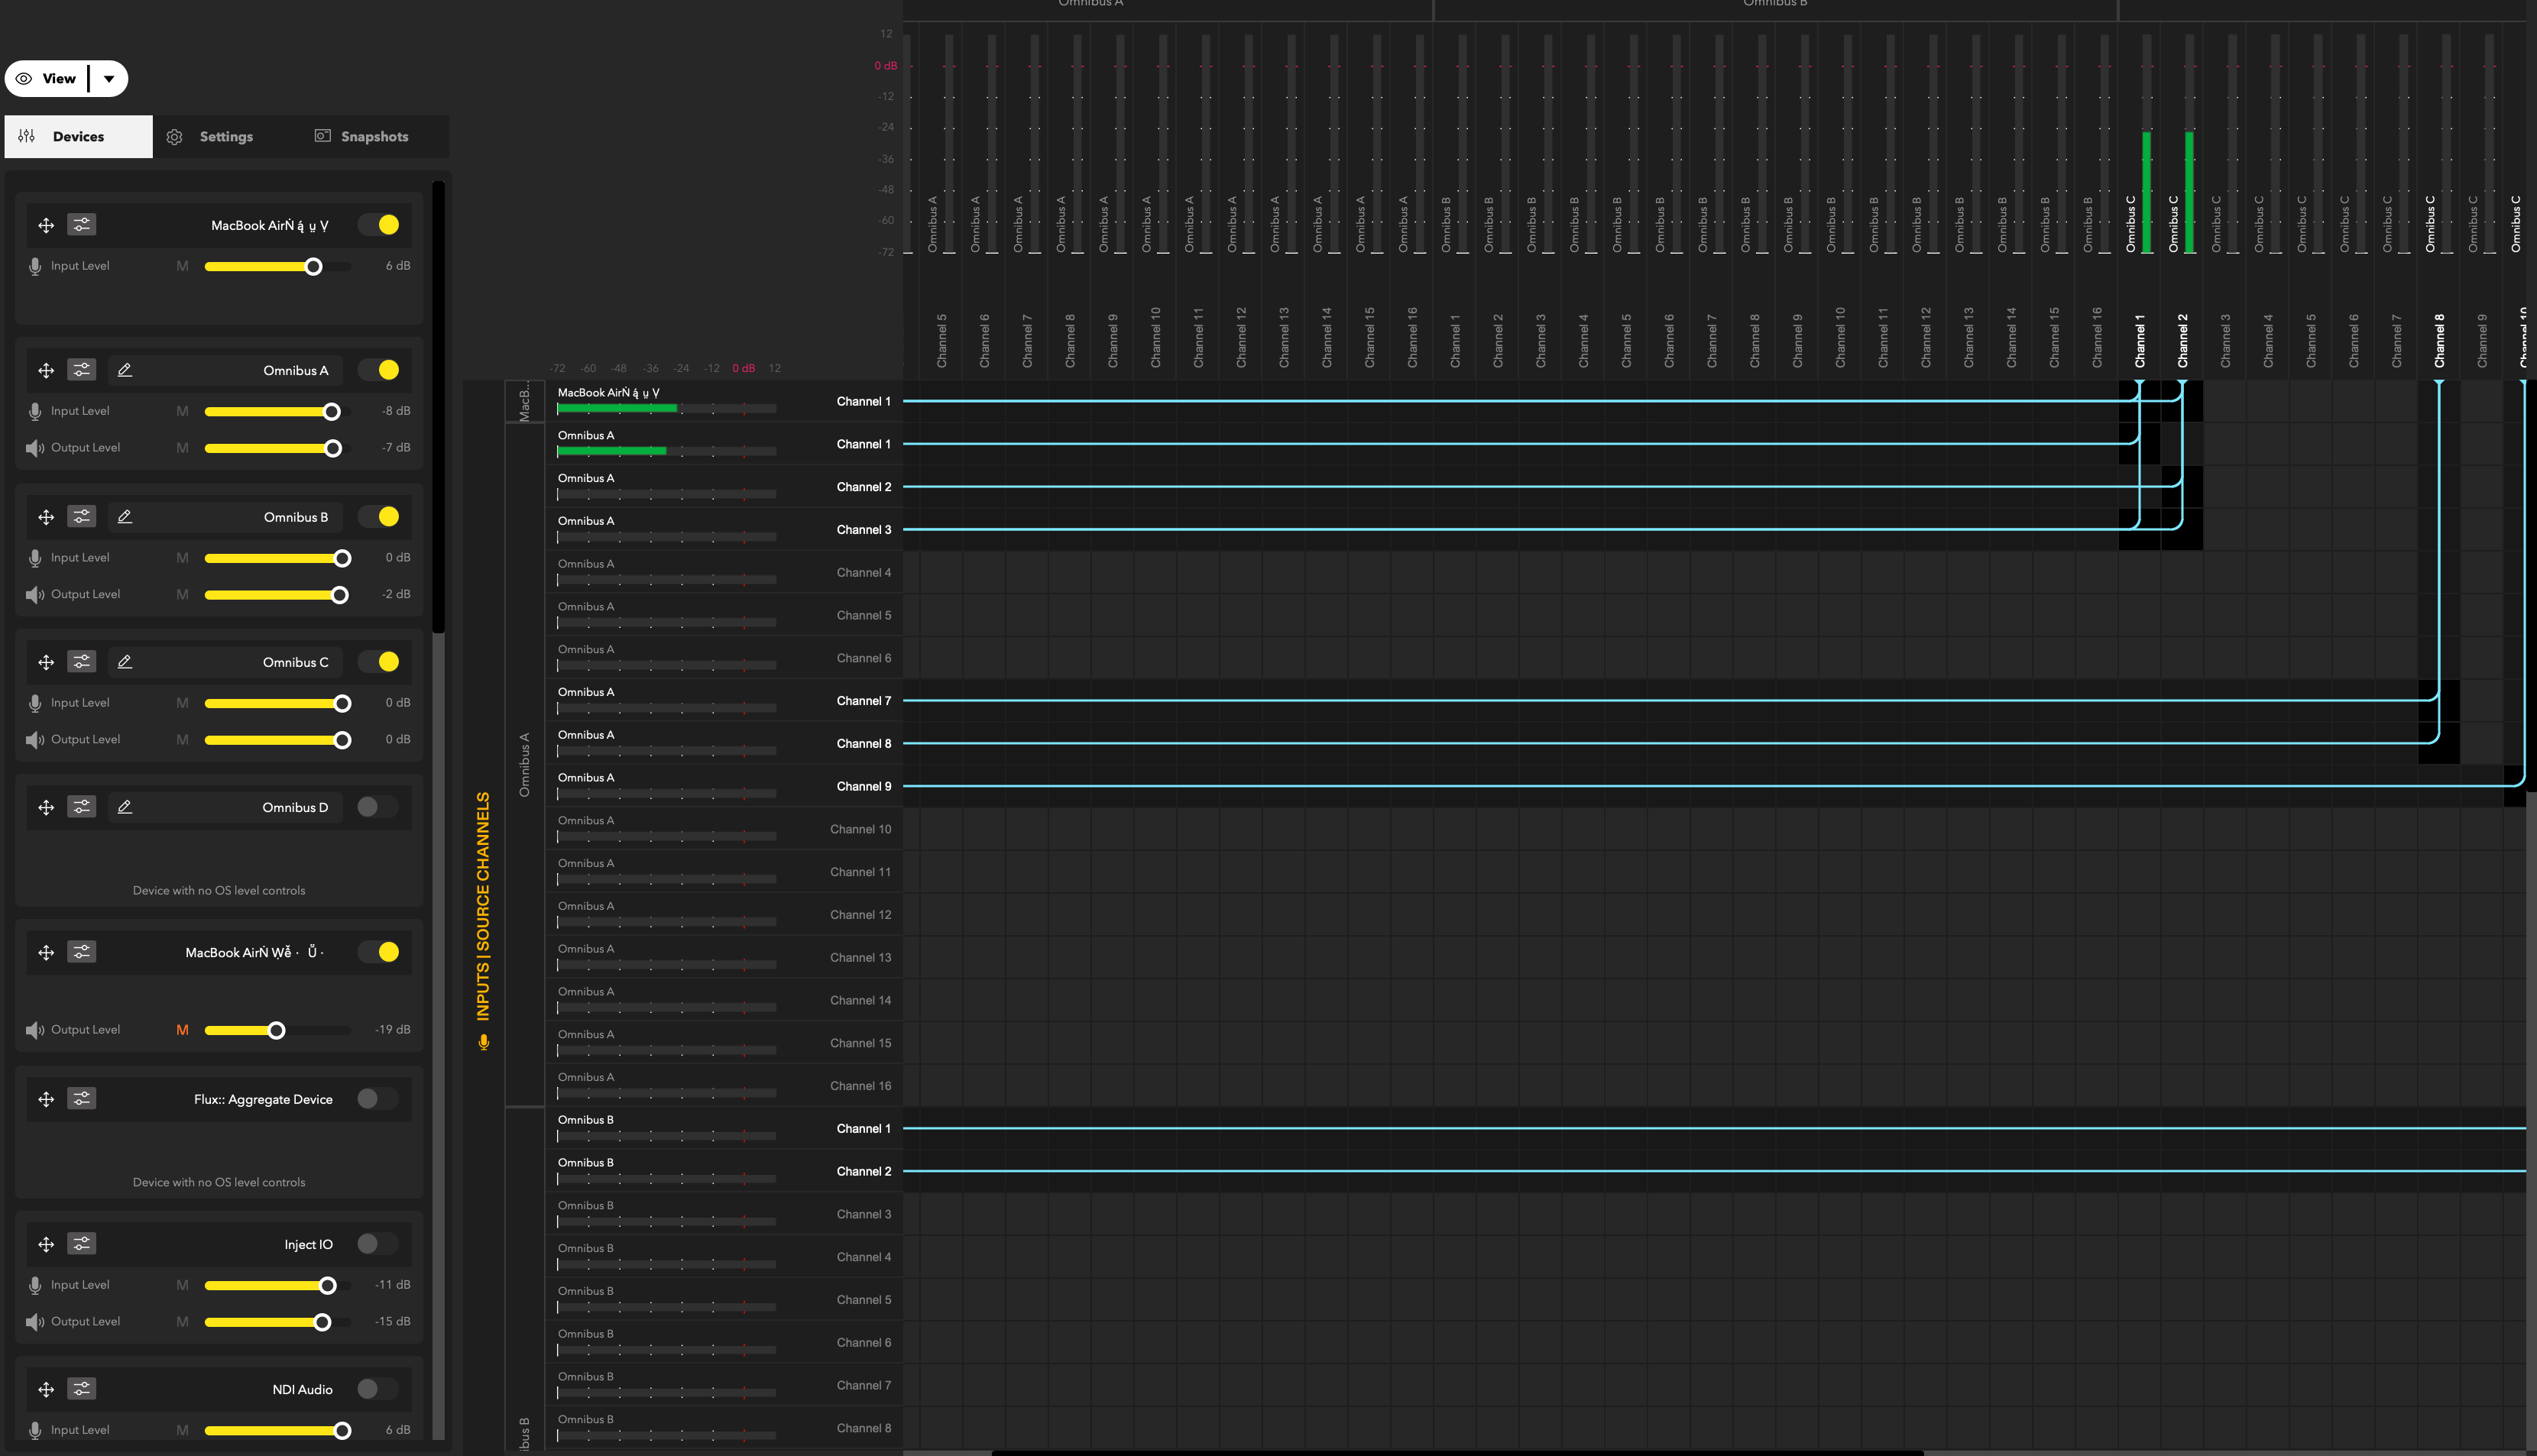
Task: Click the Omnibus C Input Level slider handle
Action: point(342,704)
